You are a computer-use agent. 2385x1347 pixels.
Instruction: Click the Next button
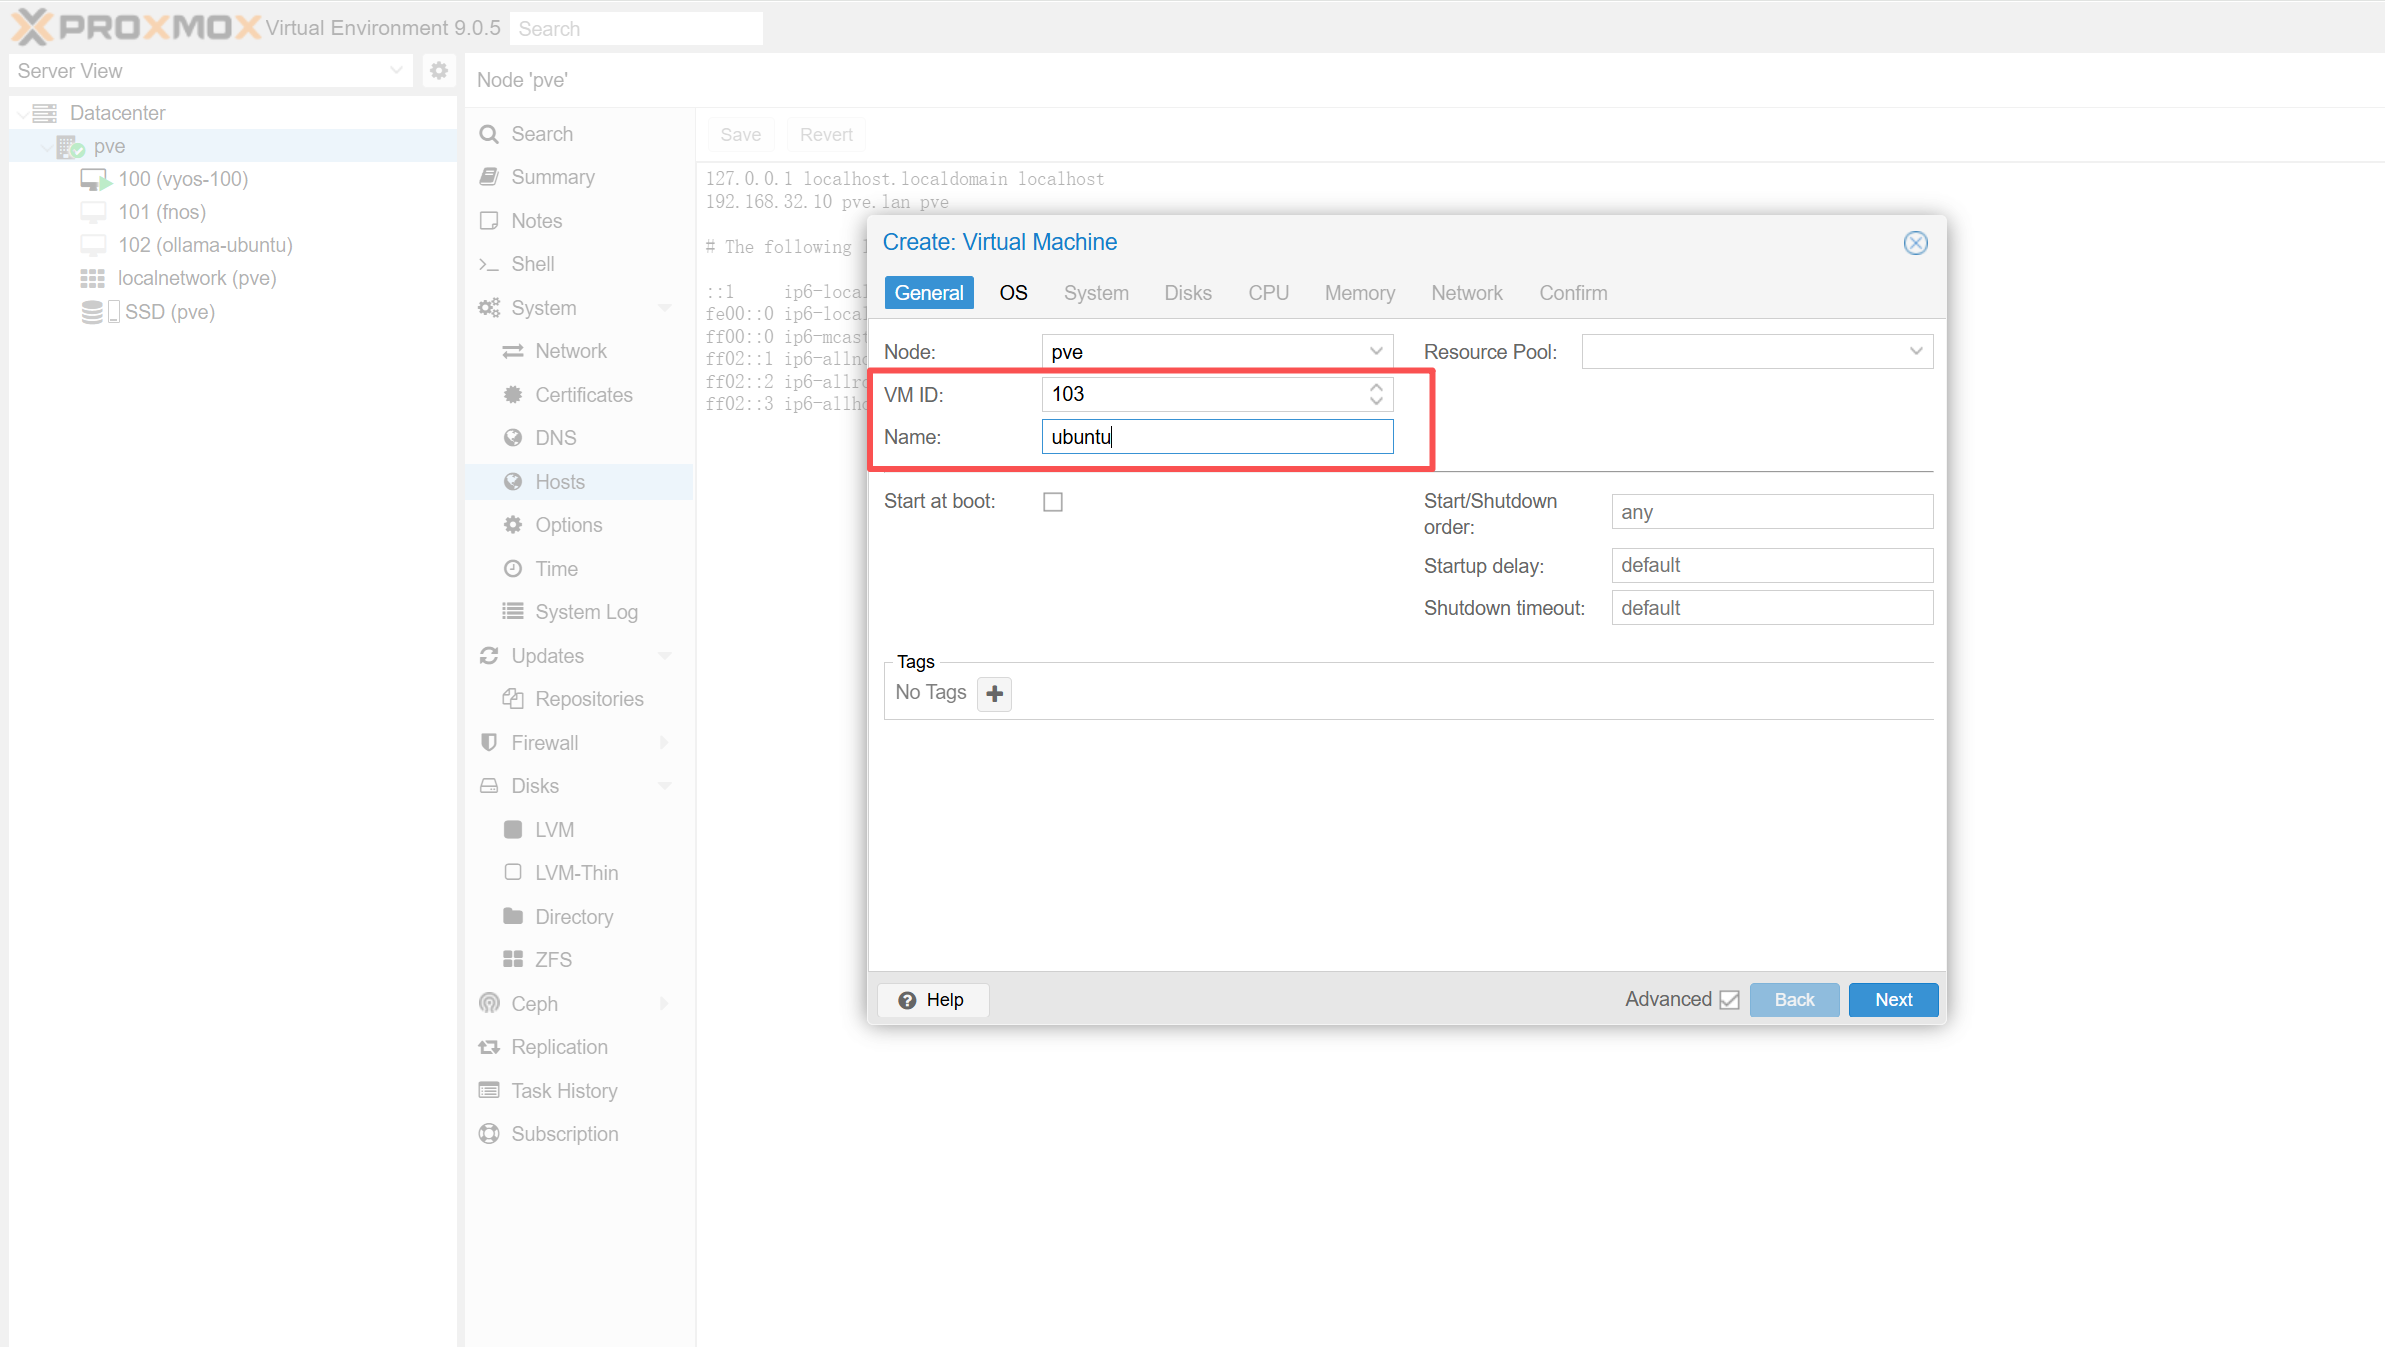(x=1893, y=1000)
